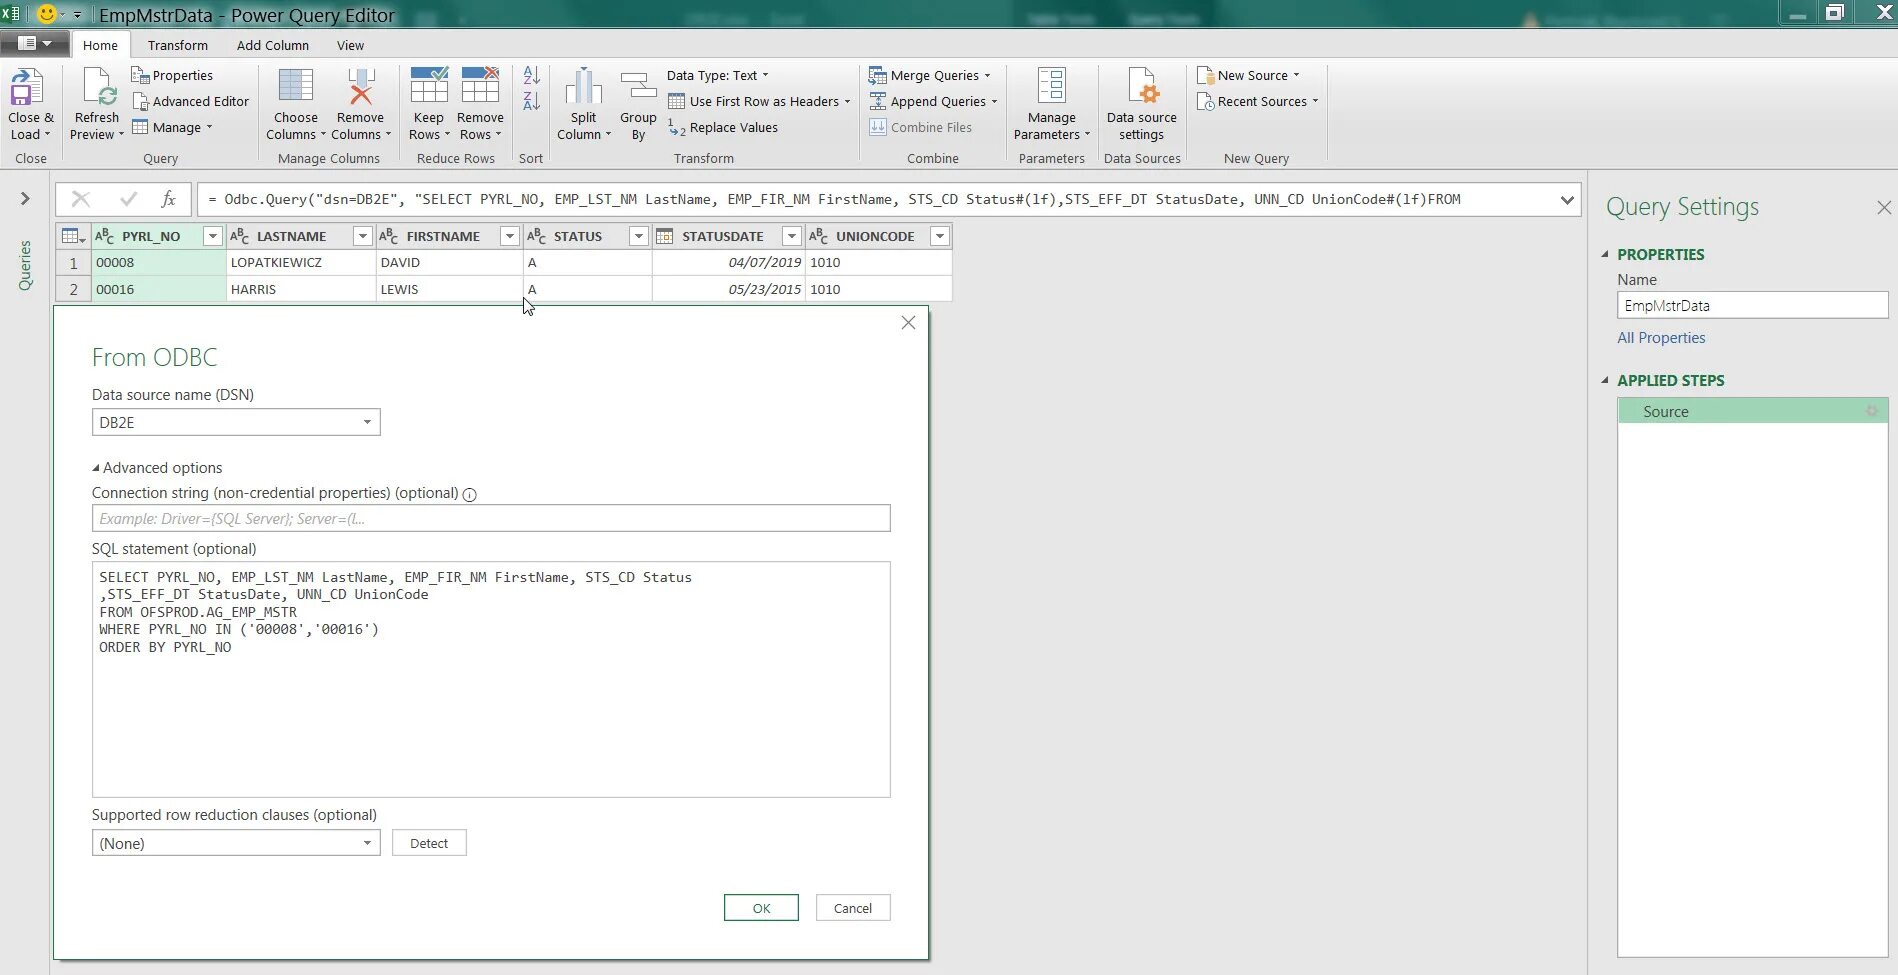1898x975 pixels.
Task: Collapse the APPLIED STEPS section
Action: [1606, 380]
